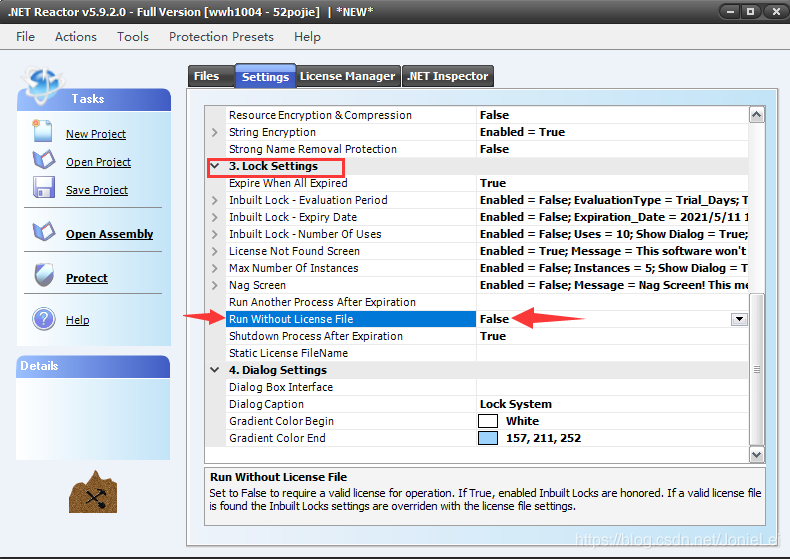Click the Expire When All Expired True value

point(493,183)
